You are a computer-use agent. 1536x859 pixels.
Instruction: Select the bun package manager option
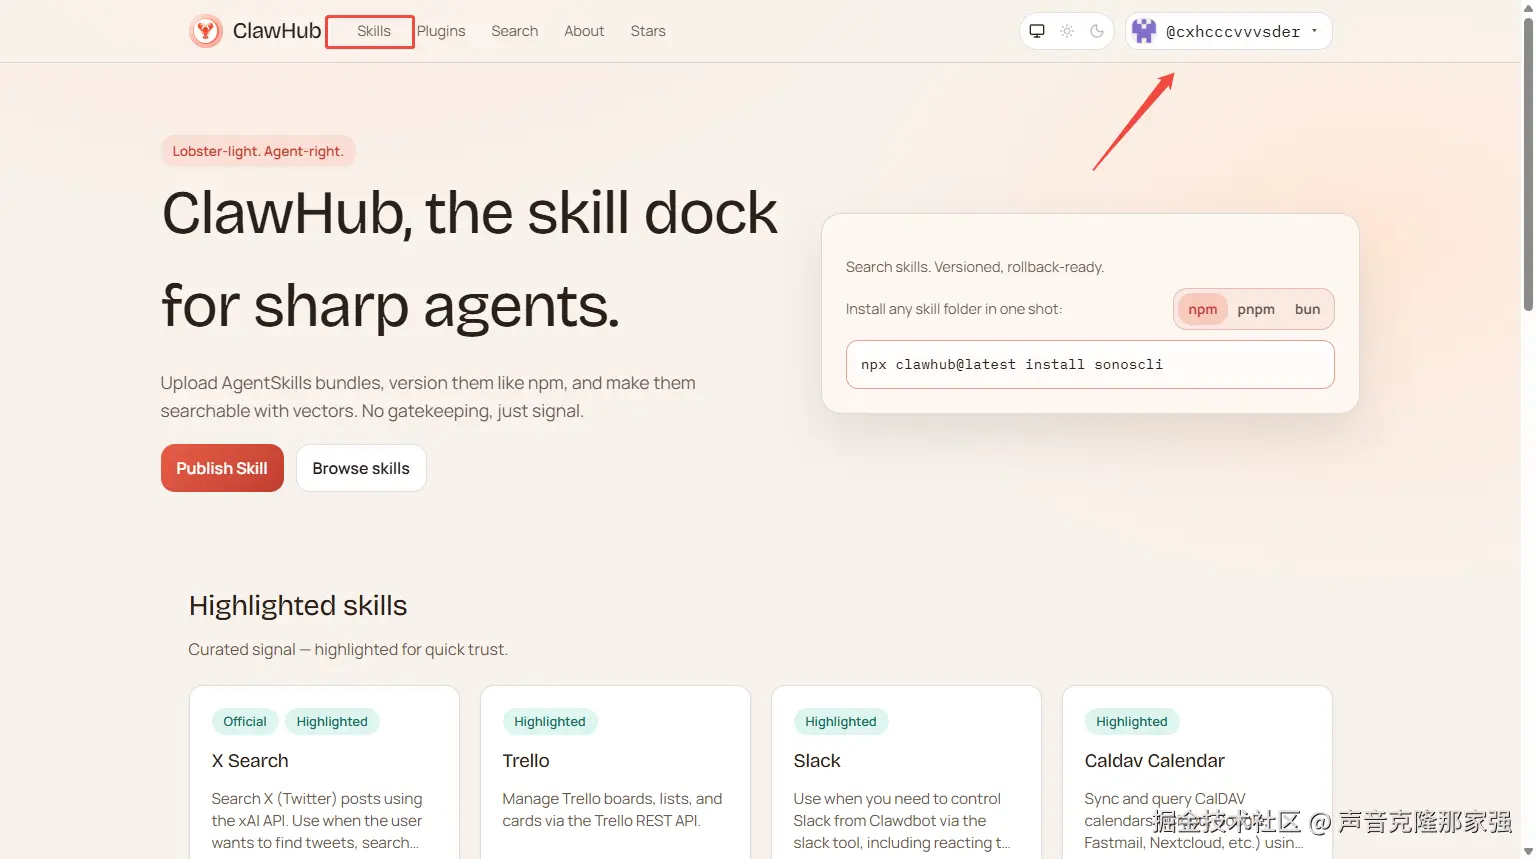tap(1307, 309)
